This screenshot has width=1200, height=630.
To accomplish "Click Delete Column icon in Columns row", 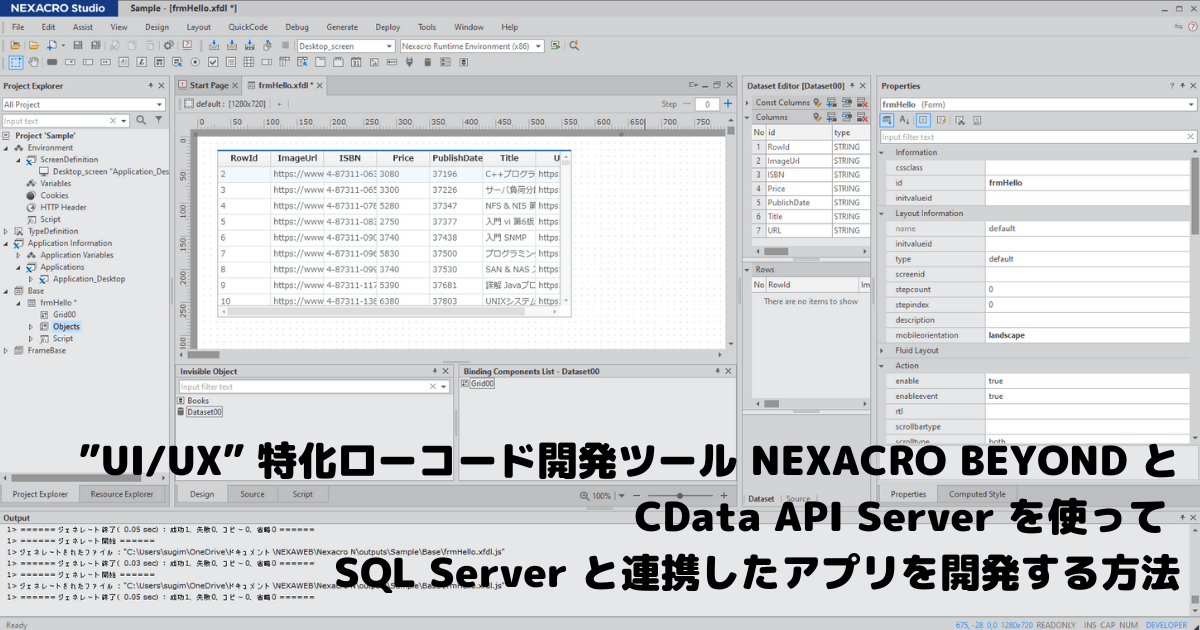I will 862,117.
